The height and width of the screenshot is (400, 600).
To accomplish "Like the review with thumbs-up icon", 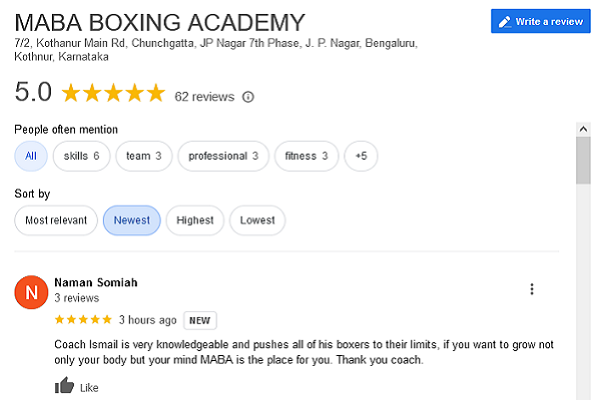I will pos(64,385).
